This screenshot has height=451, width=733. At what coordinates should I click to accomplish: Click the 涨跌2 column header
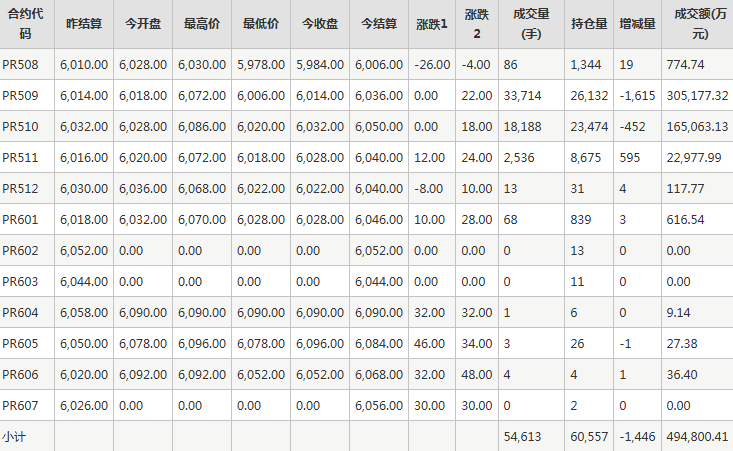(477, 23)
